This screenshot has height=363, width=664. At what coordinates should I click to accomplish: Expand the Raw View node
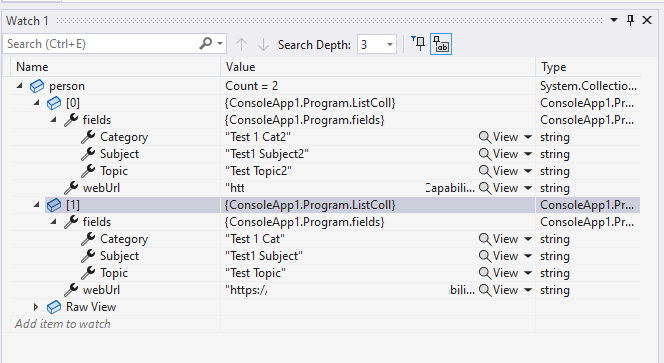coord(36,307)
